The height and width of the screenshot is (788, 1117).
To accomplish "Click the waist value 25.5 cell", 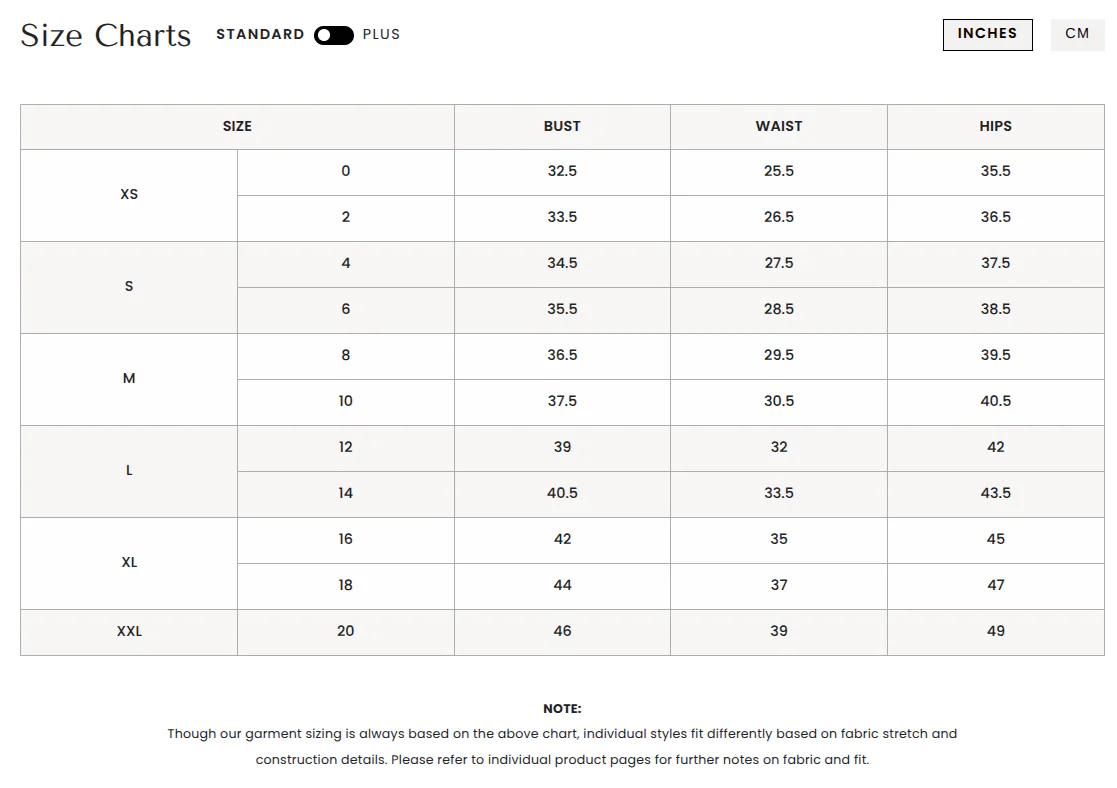I will click(x=779, y=171).
